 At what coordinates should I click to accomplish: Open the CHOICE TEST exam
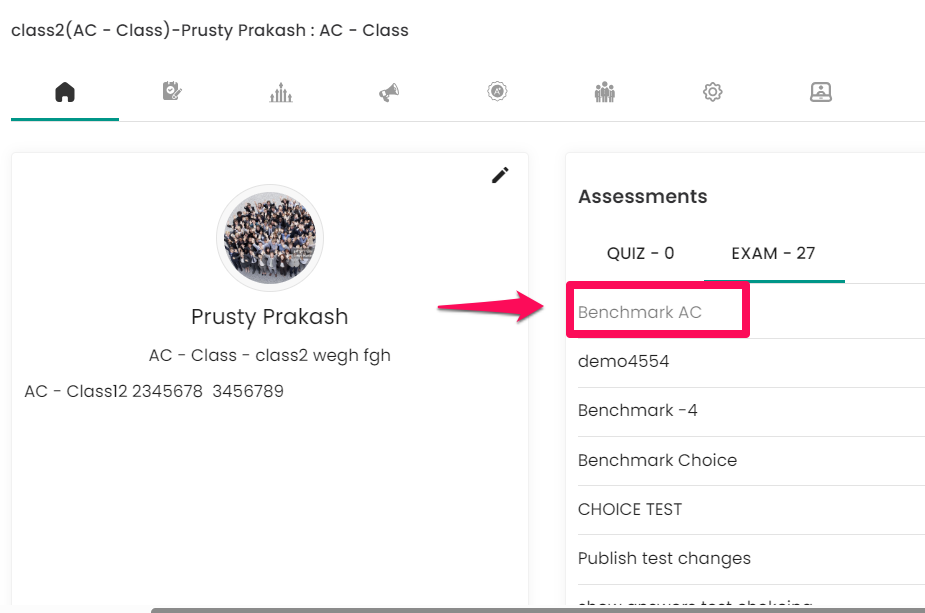[630, 509]
